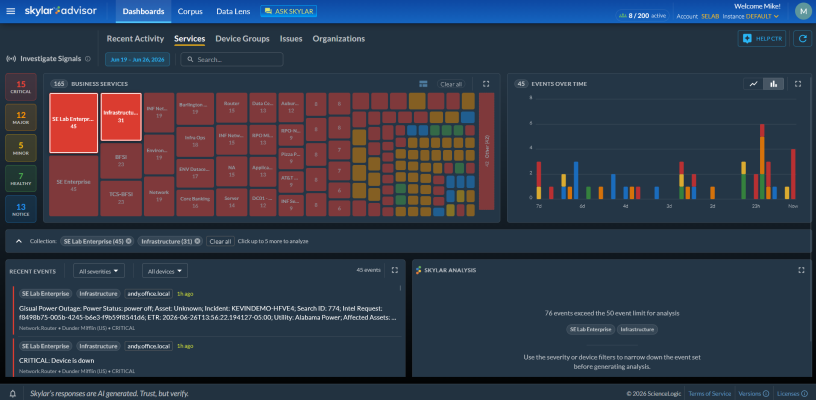Open the Organizations sub-tab
Viewport: 816px width, 400px height.
[339, 38]
